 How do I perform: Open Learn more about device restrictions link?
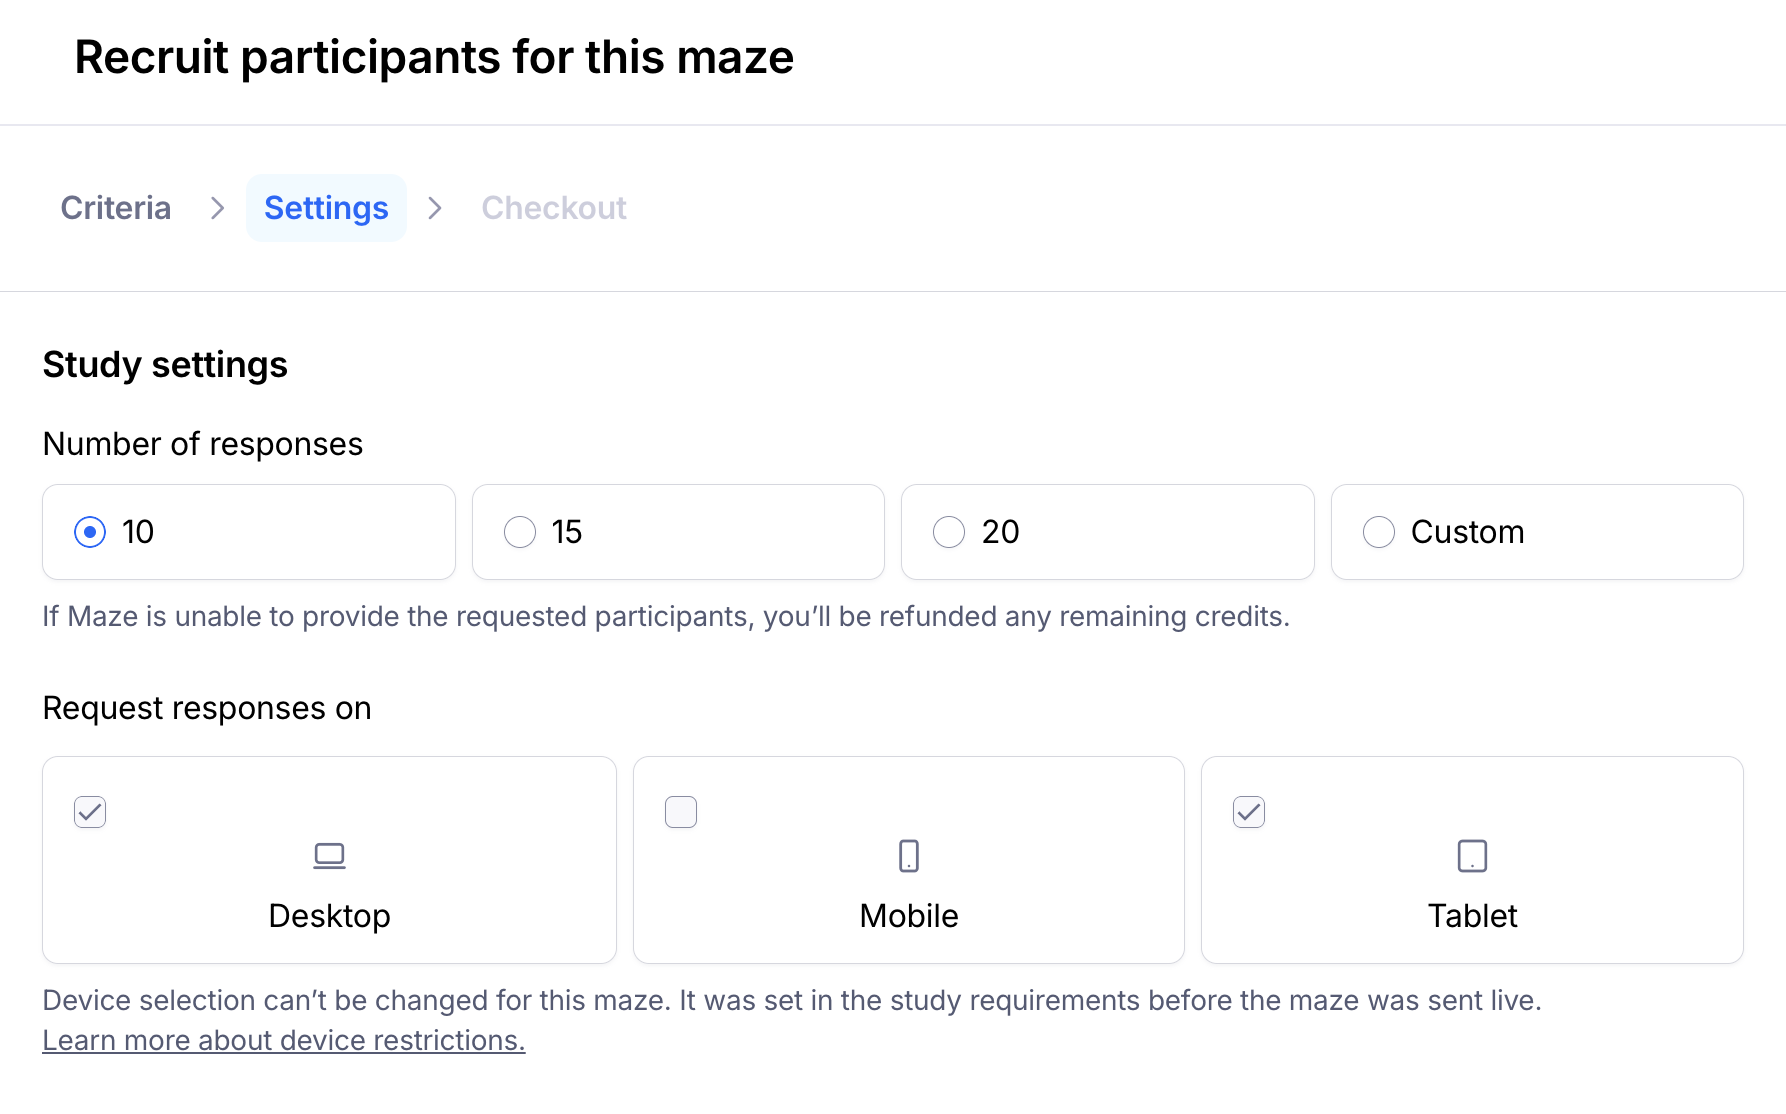click(x=283, y=1040)
